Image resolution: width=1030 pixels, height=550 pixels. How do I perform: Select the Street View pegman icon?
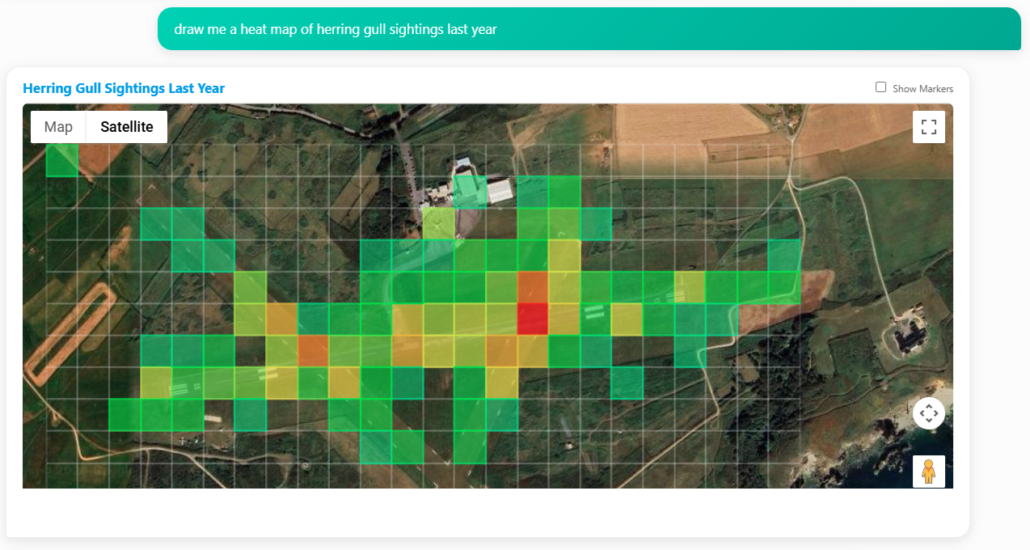(928, 471)
